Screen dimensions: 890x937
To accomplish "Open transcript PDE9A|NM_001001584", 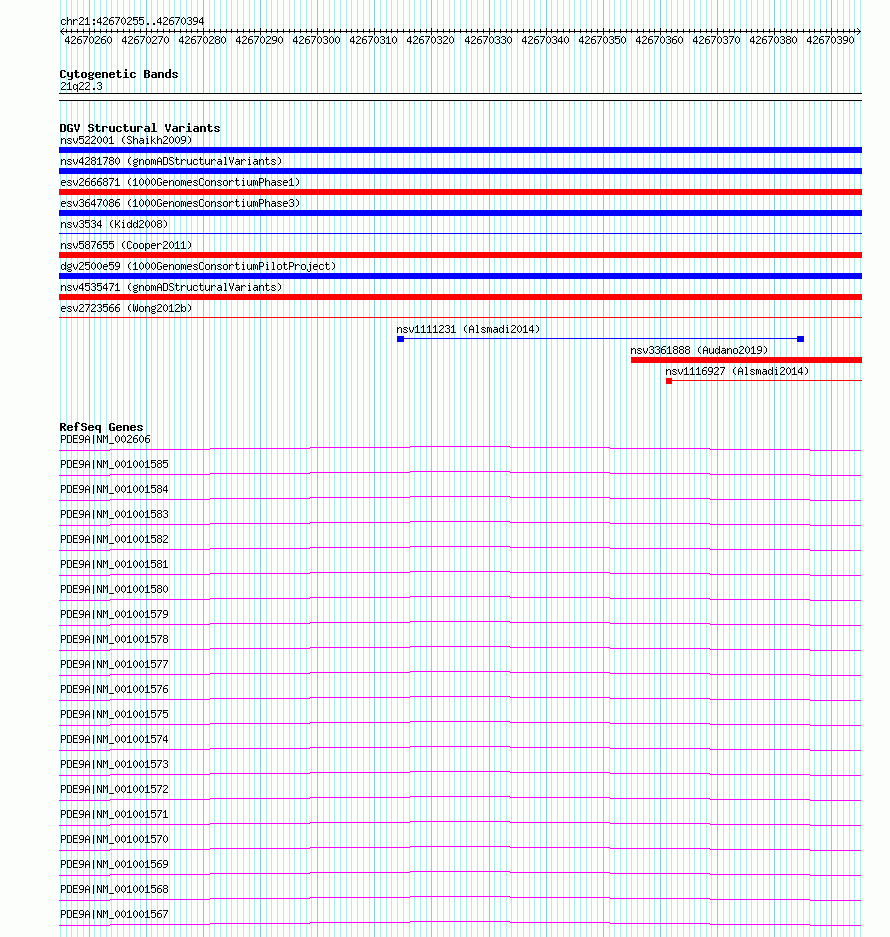I will click(114, 489).
